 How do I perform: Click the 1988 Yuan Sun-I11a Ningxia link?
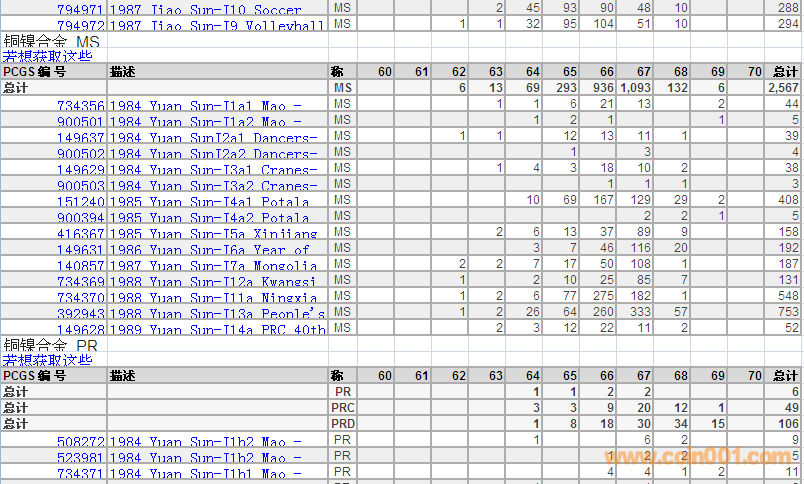212,298
